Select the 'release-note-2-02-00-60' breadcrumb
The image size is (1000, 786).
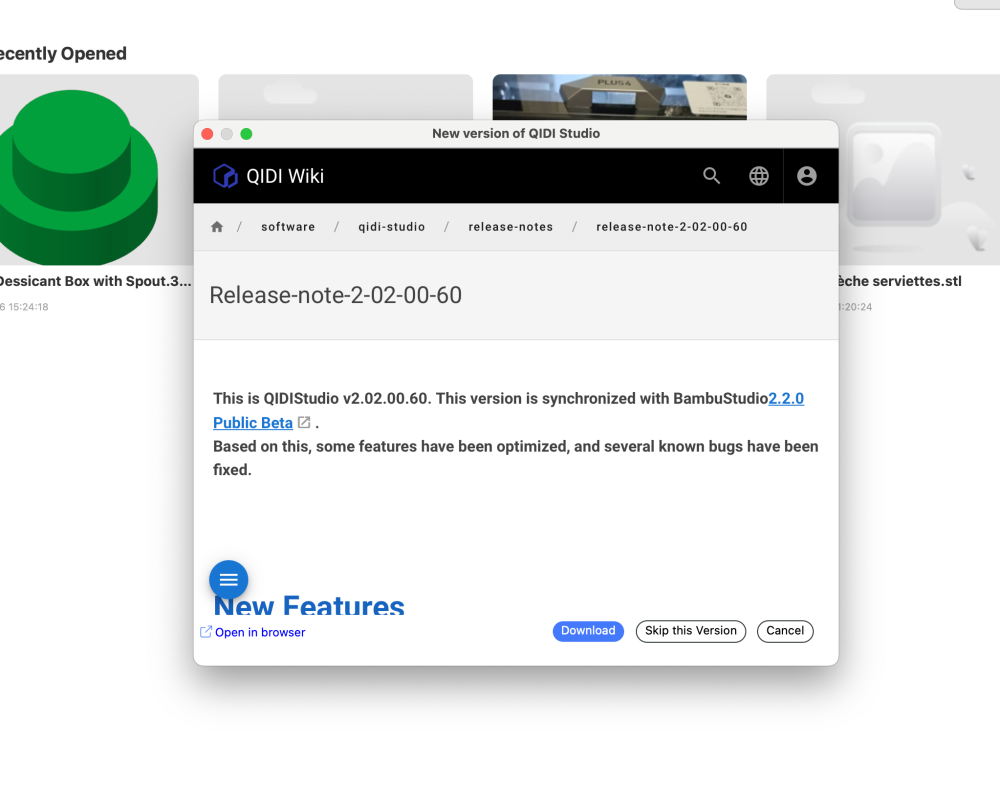pos(672,226)
